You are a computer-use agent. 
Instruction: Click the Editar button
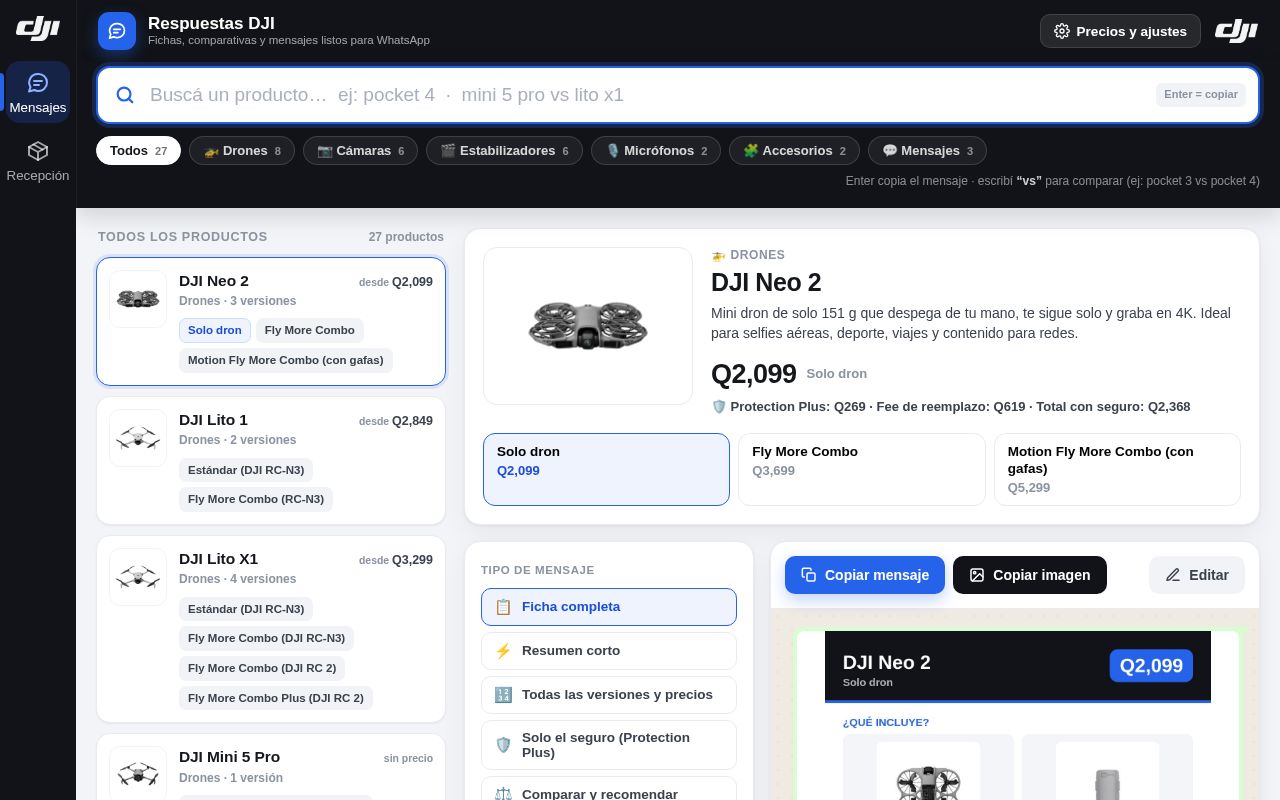click(x=1197, y=575)
